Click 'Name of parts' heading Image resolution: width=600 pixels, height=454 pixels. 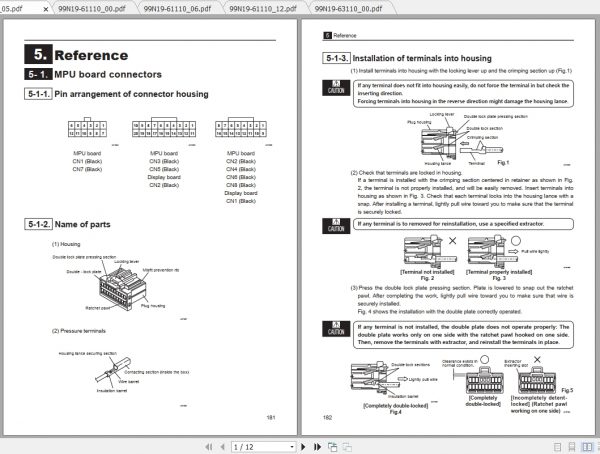coord(82,224)
